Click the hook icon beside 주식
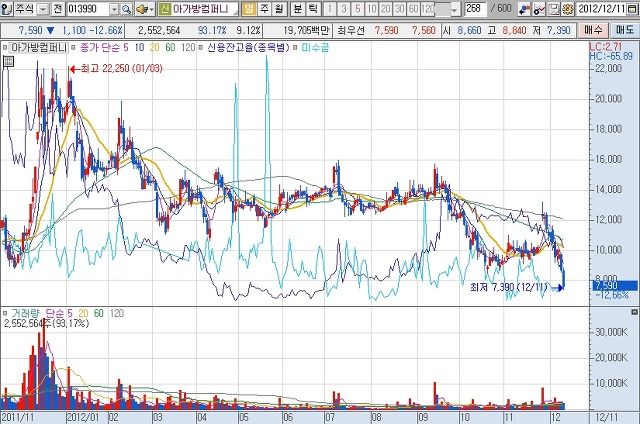 6,8
